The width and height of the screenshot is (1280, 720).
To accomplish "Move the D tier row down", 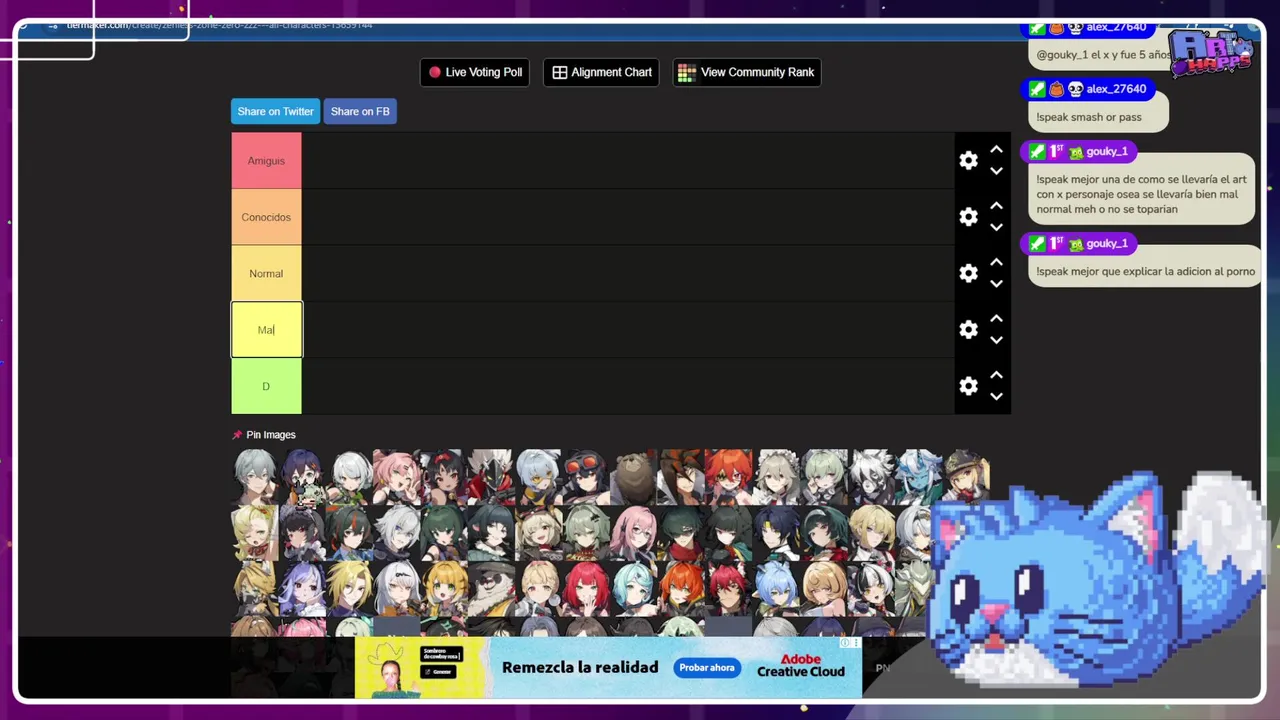I will [996, 396].
